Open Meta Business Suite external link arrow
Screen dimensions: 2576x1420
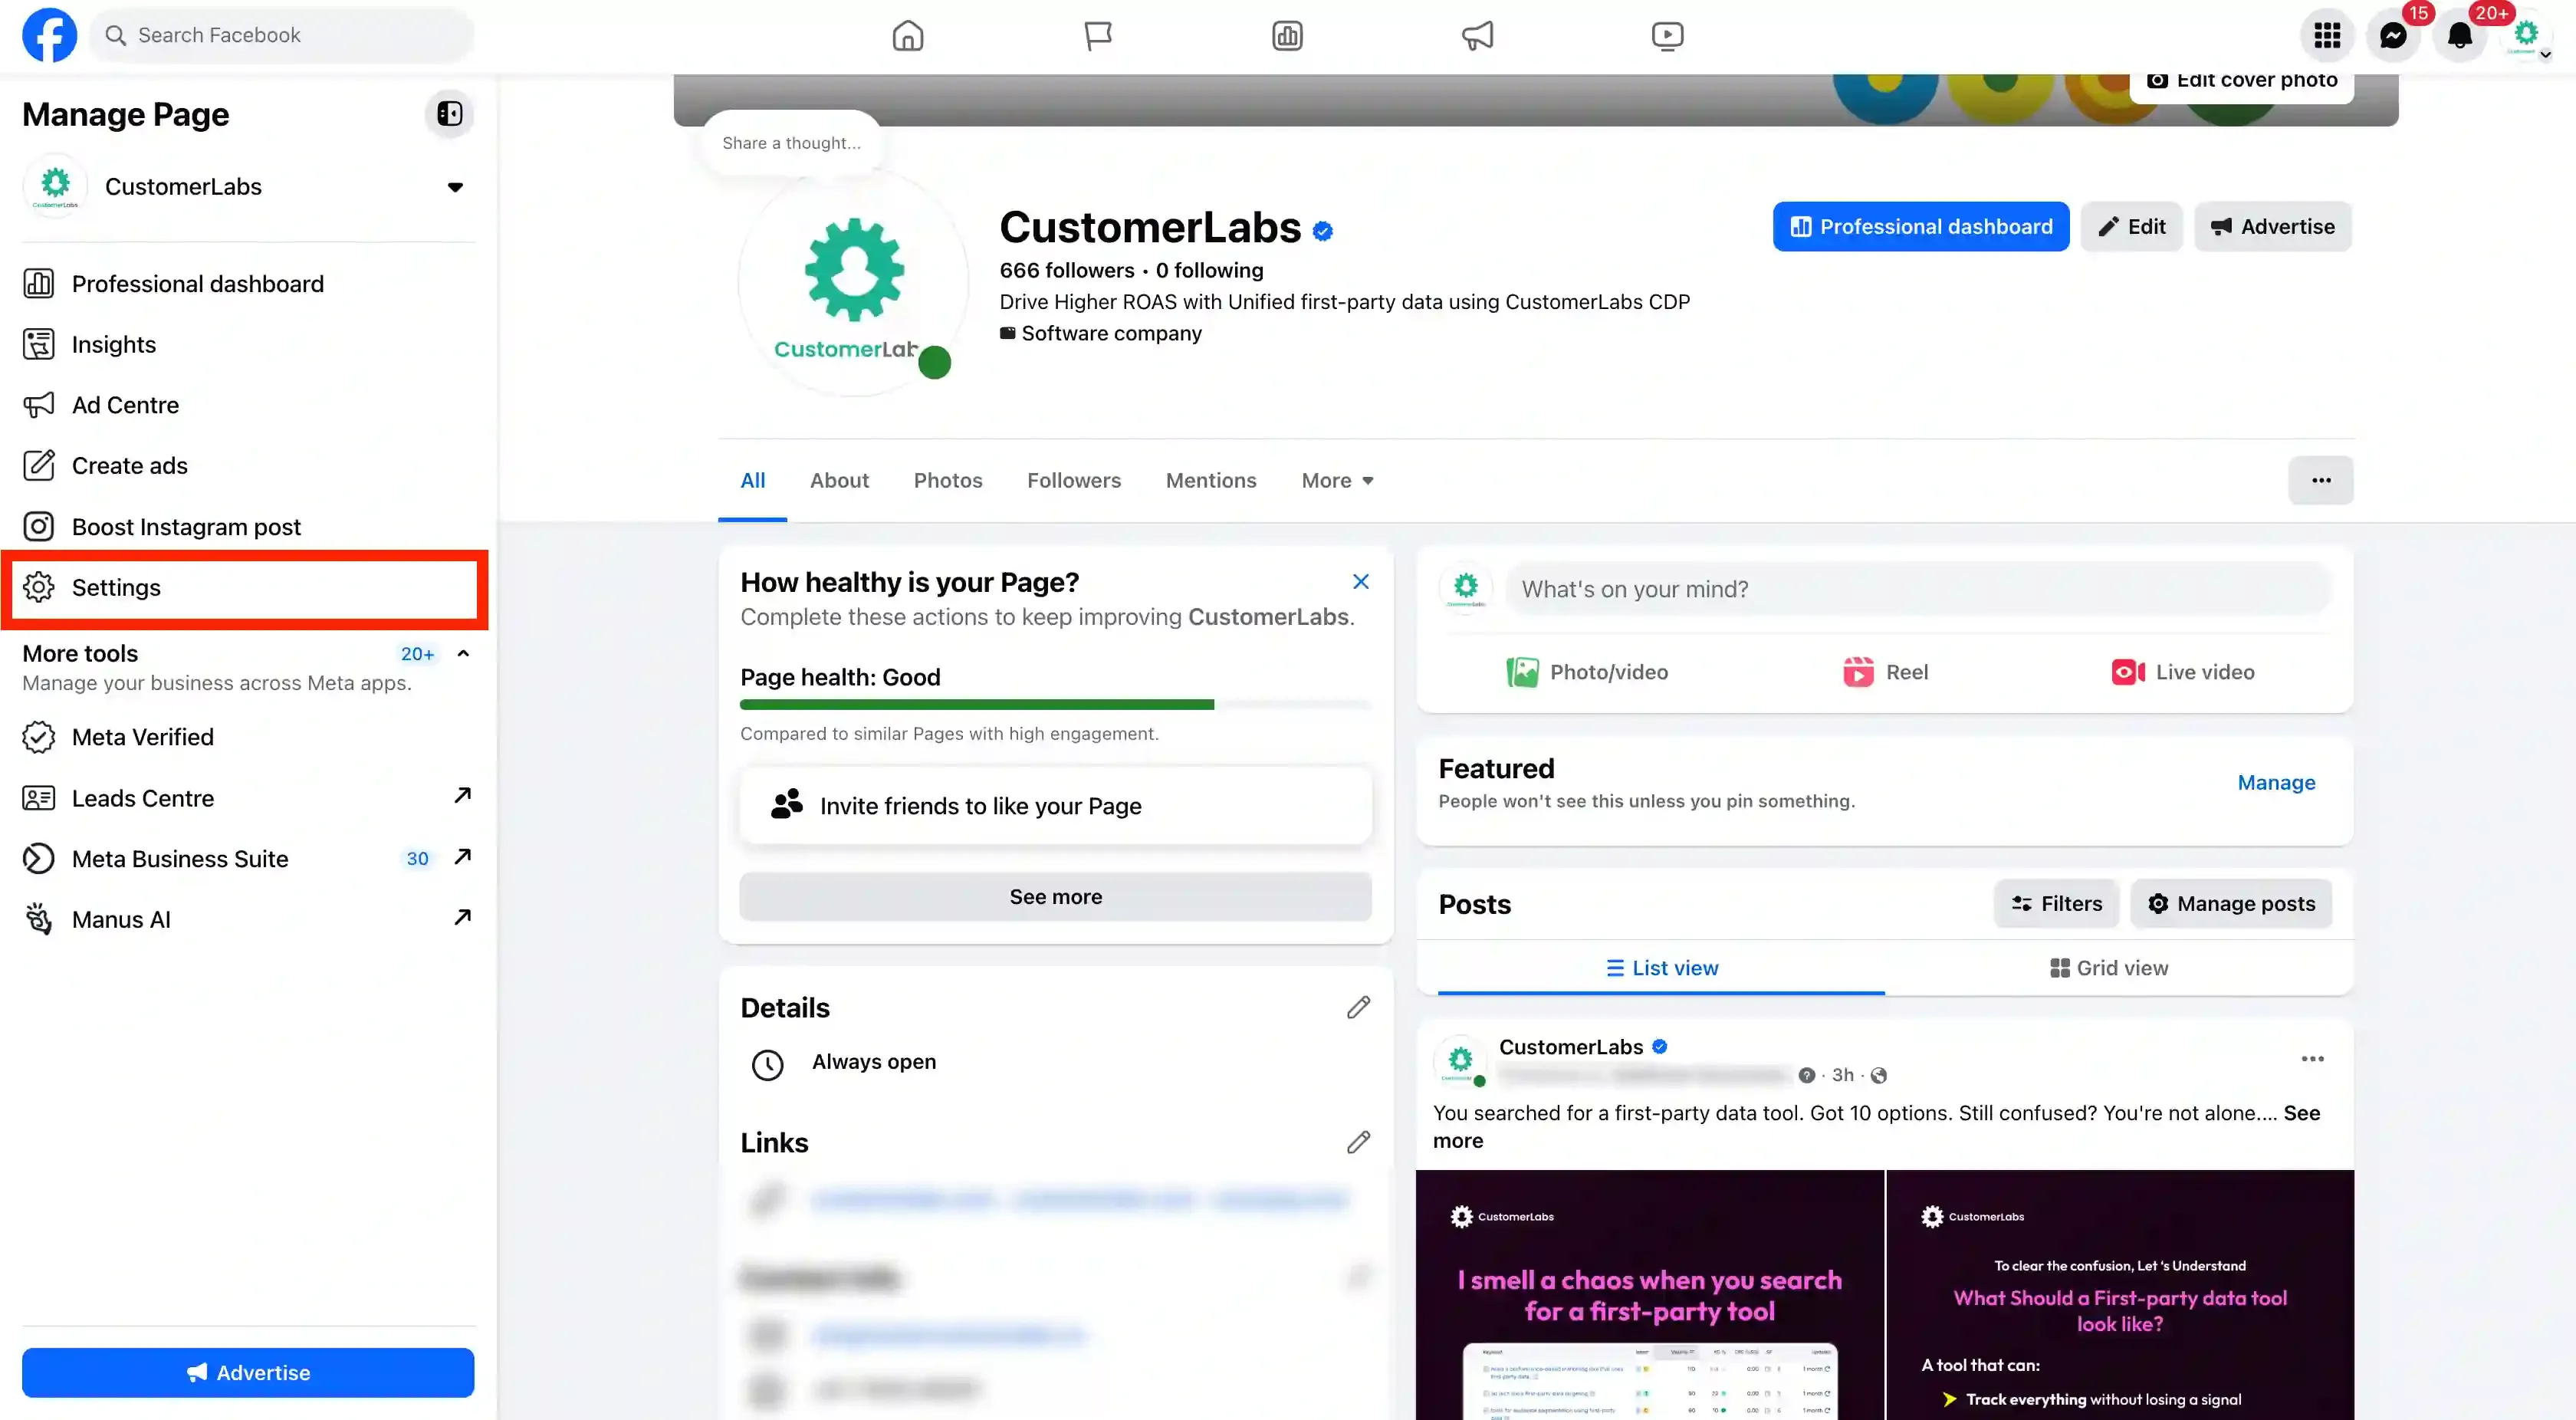462,857
